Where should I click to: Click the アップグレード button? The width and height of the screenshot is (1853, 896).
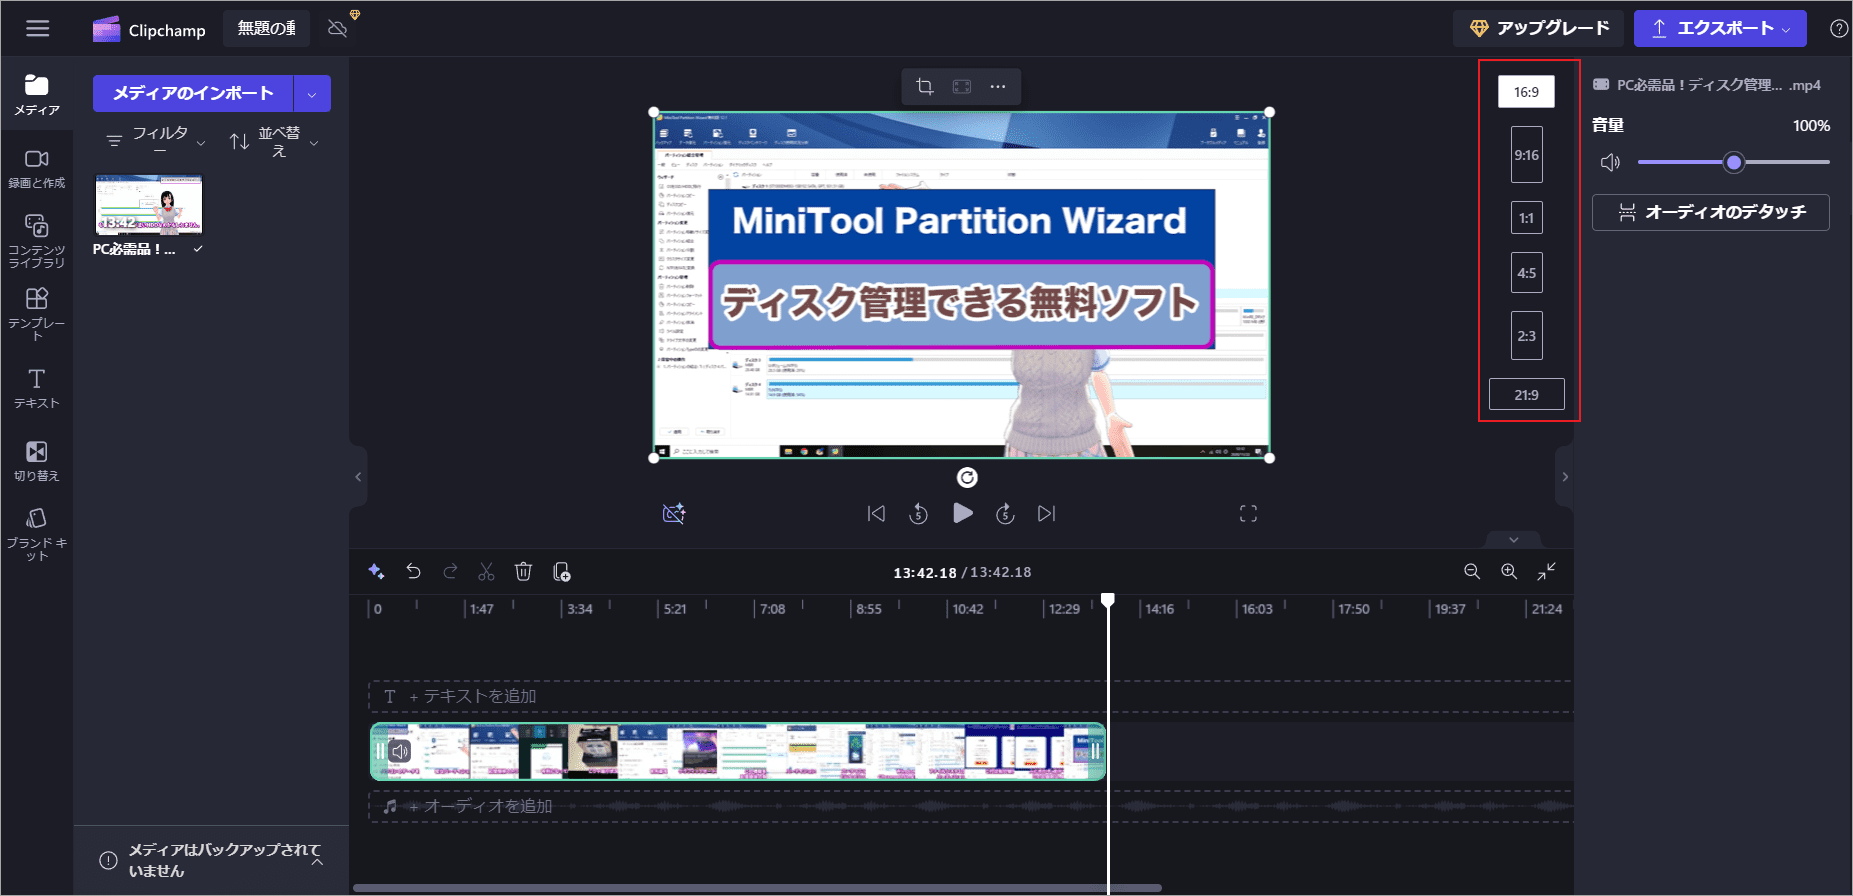[x=1538, y=29]
